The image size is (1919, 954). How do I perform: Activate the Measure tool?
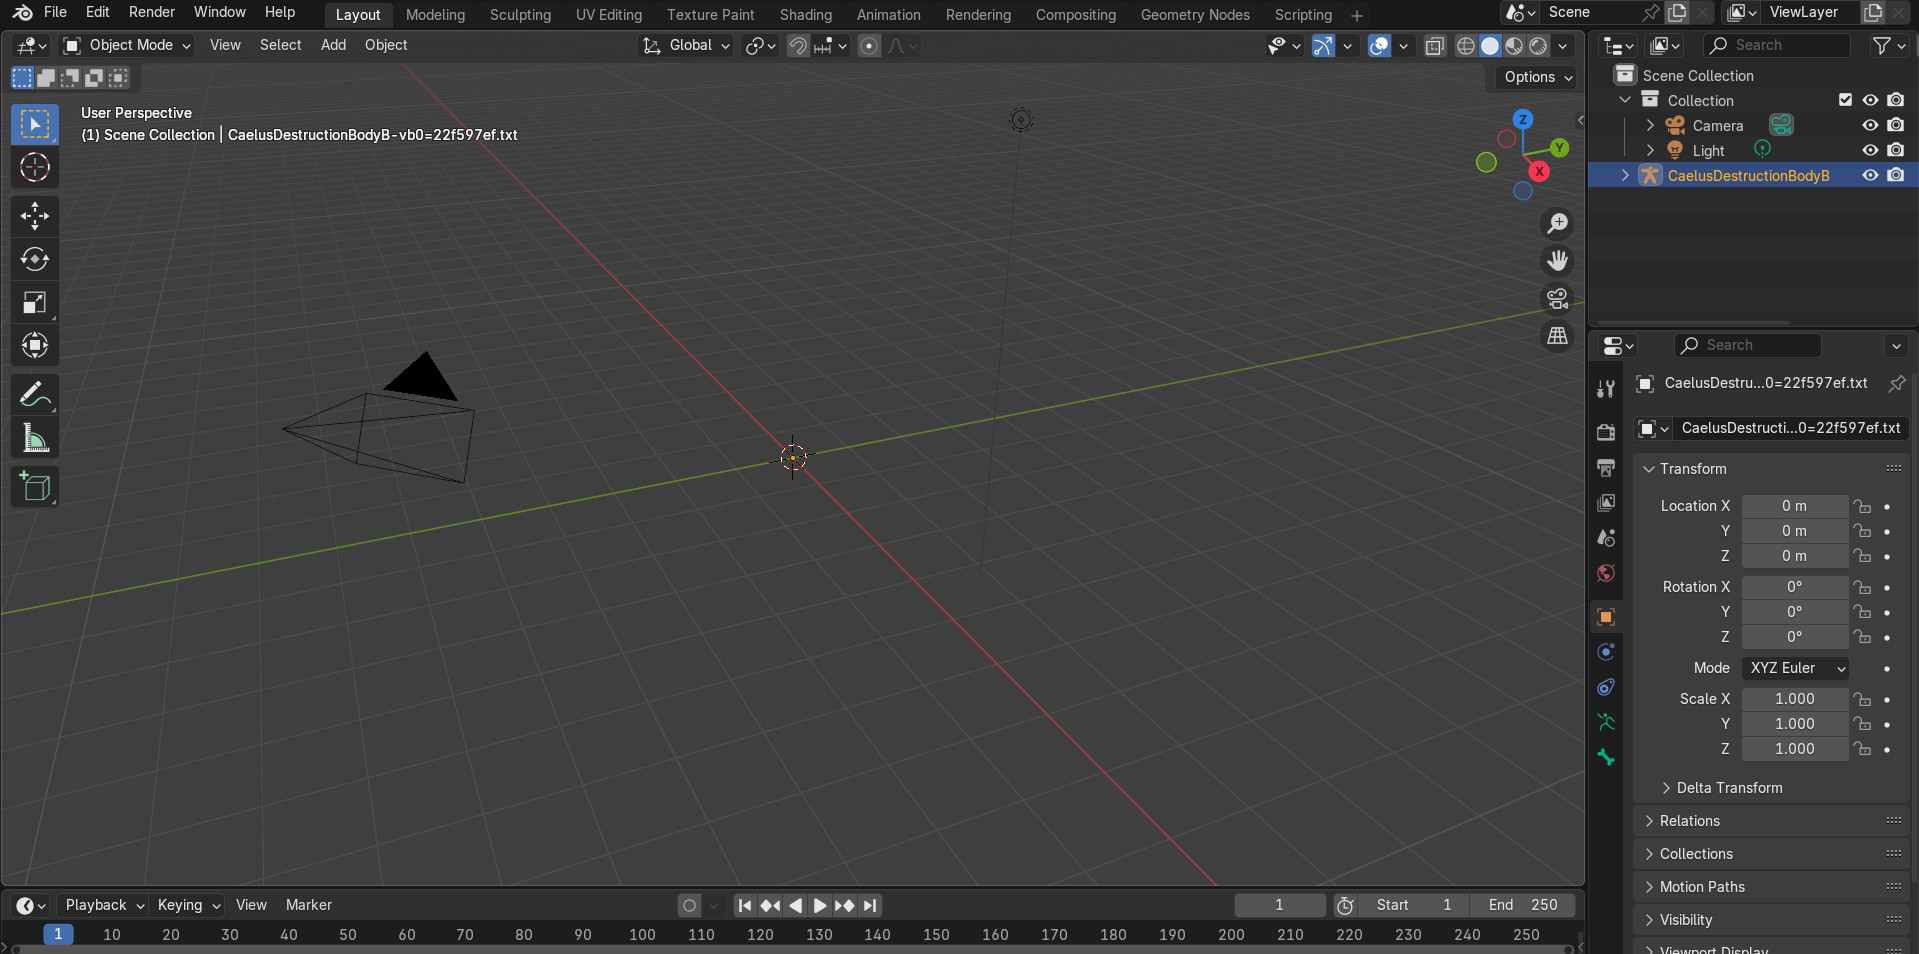click(x=34, y=437)
